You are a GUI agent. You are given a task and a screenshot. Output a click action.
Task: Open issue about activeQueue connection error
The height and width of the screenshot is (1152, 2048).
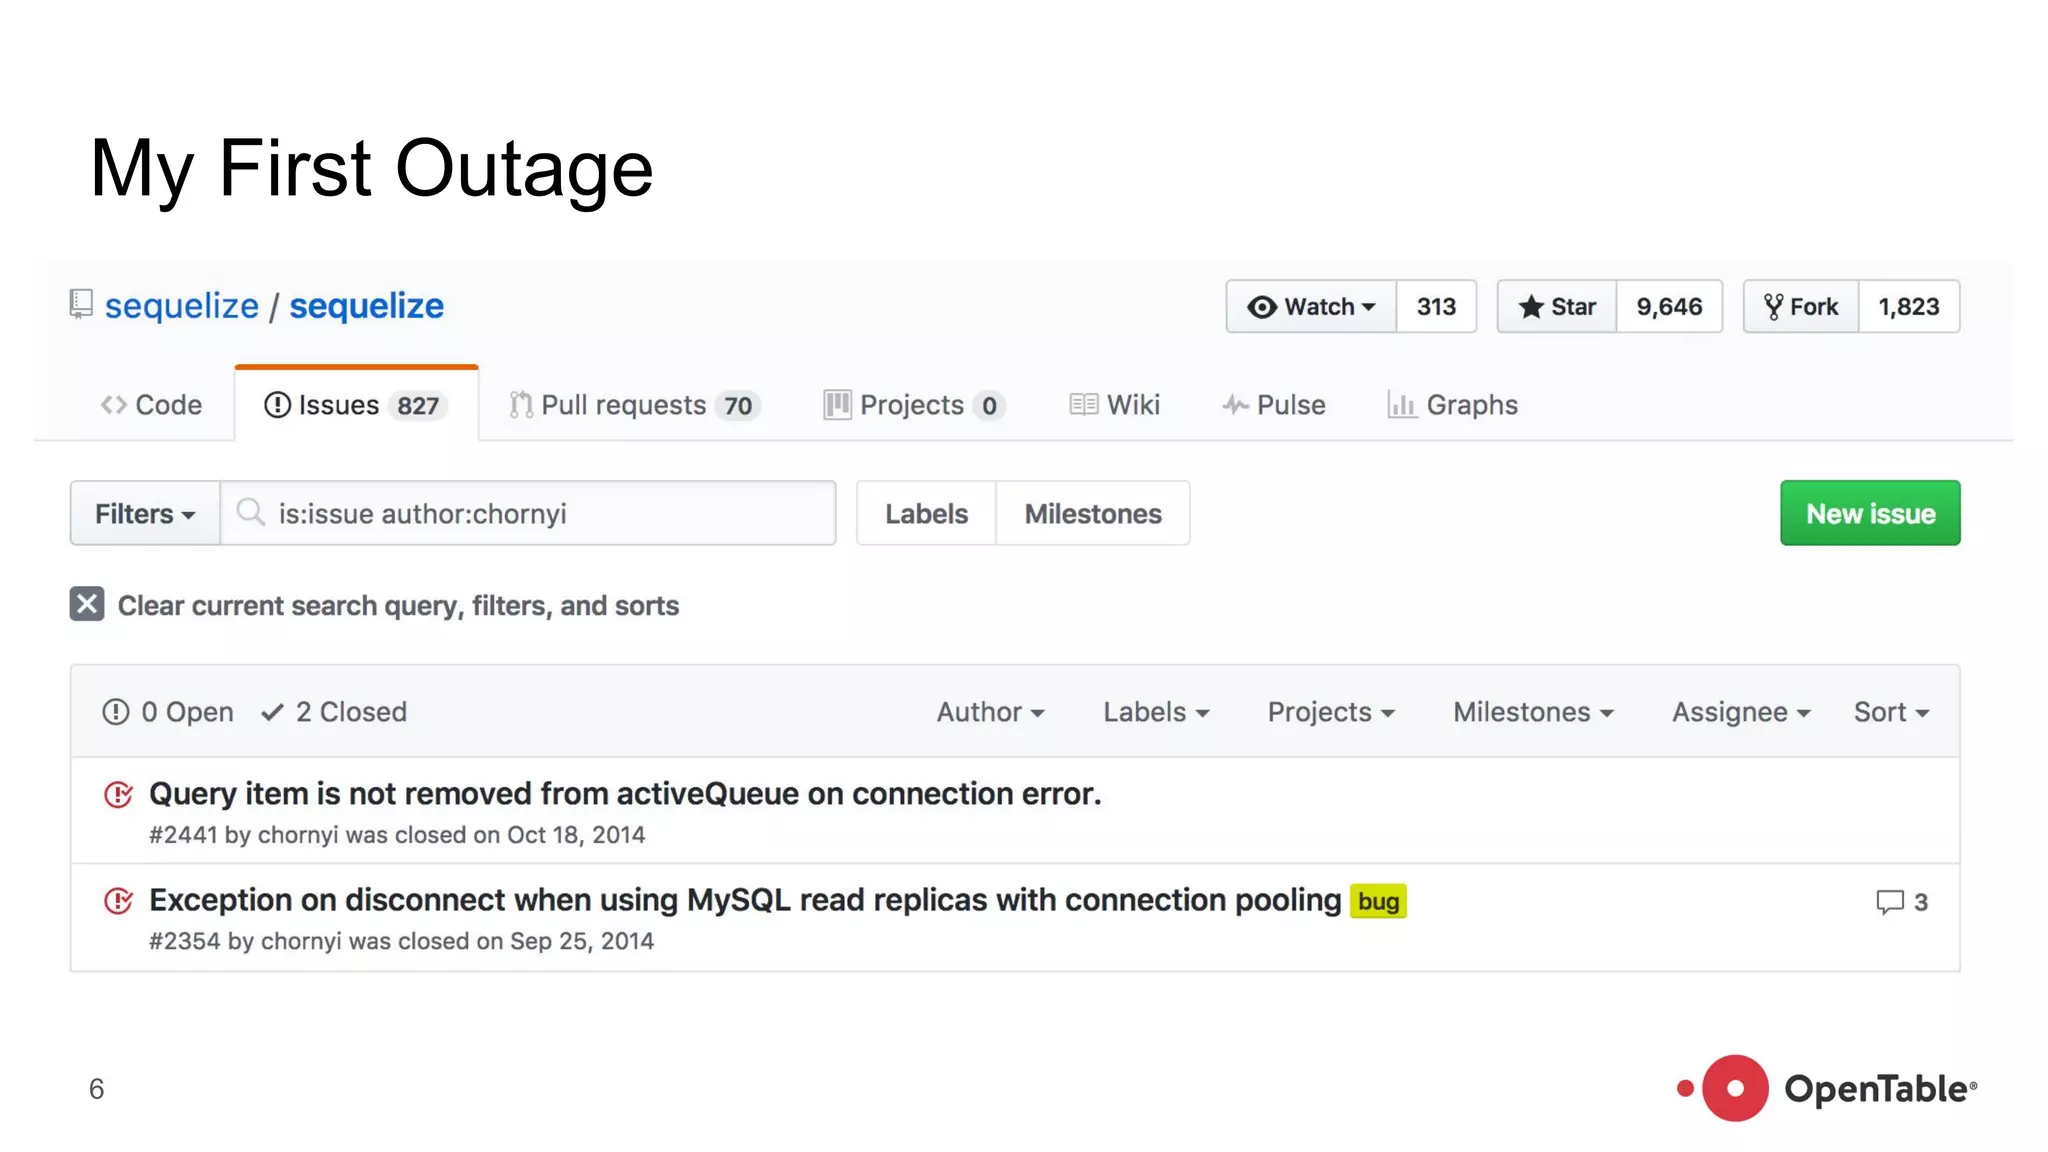[x=625, y=794]
